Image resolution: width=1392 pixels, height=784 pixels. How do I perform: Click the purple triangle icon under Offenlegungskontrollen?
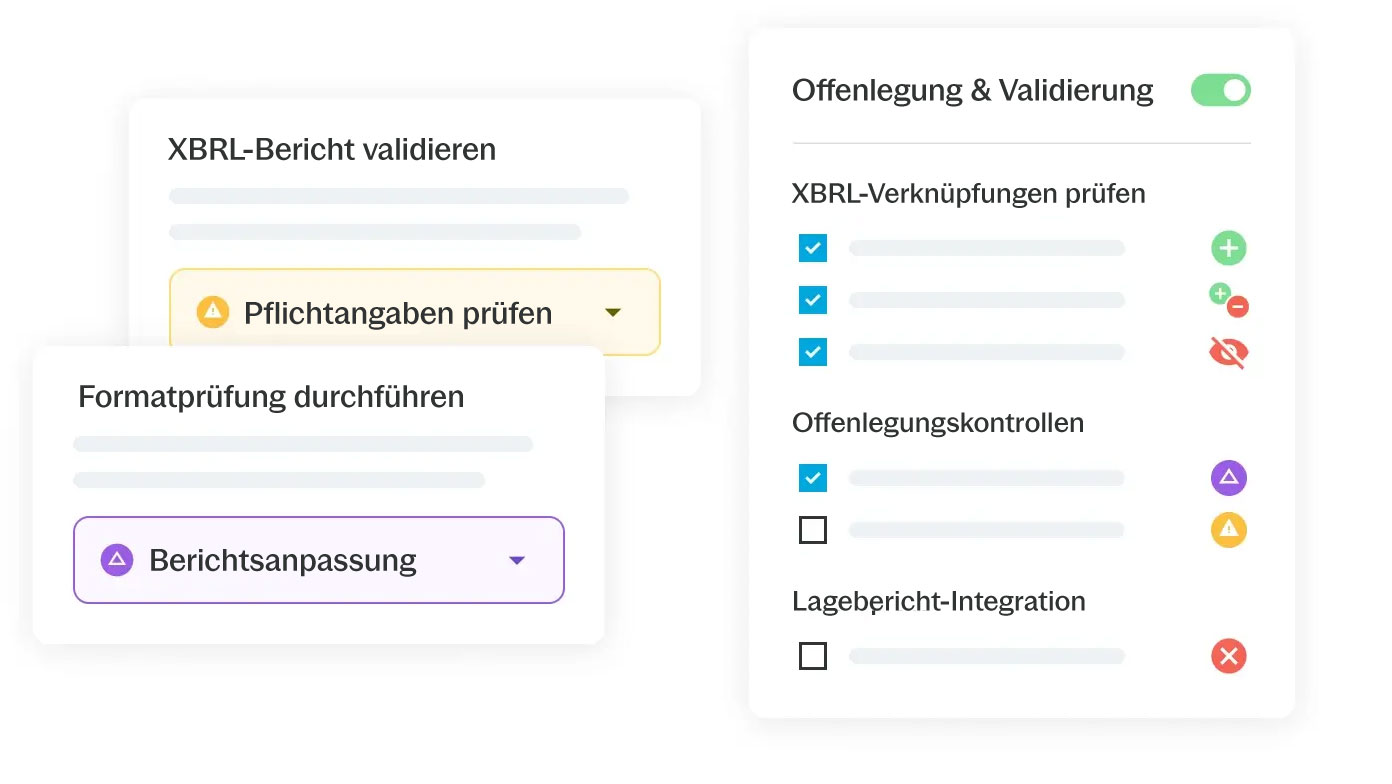pos(1228,478)
